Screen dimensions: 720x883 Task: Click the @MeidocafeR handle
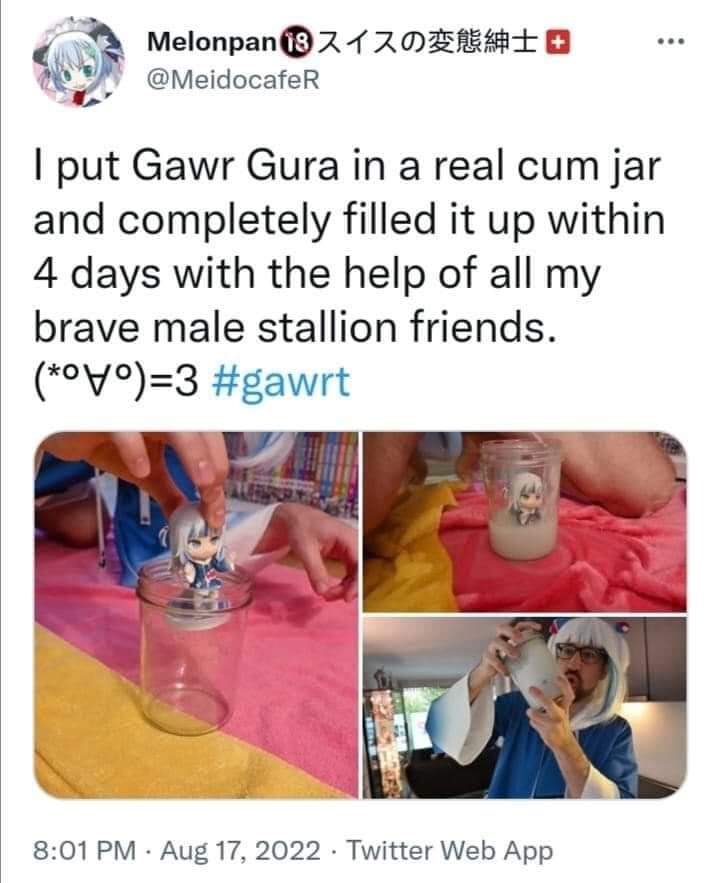tap(232, 79)
